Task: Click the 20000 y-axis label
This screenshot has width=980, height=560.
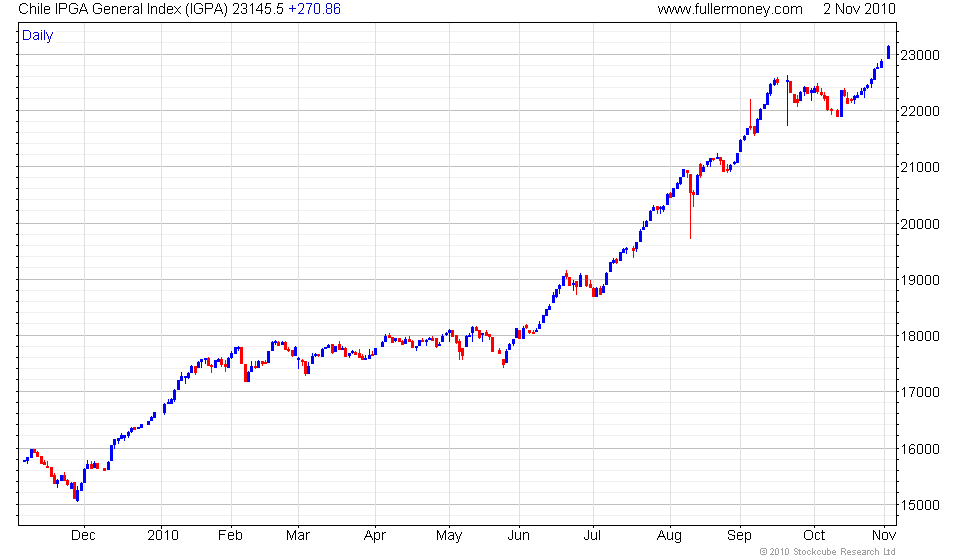Action: (x=919, y=224)
